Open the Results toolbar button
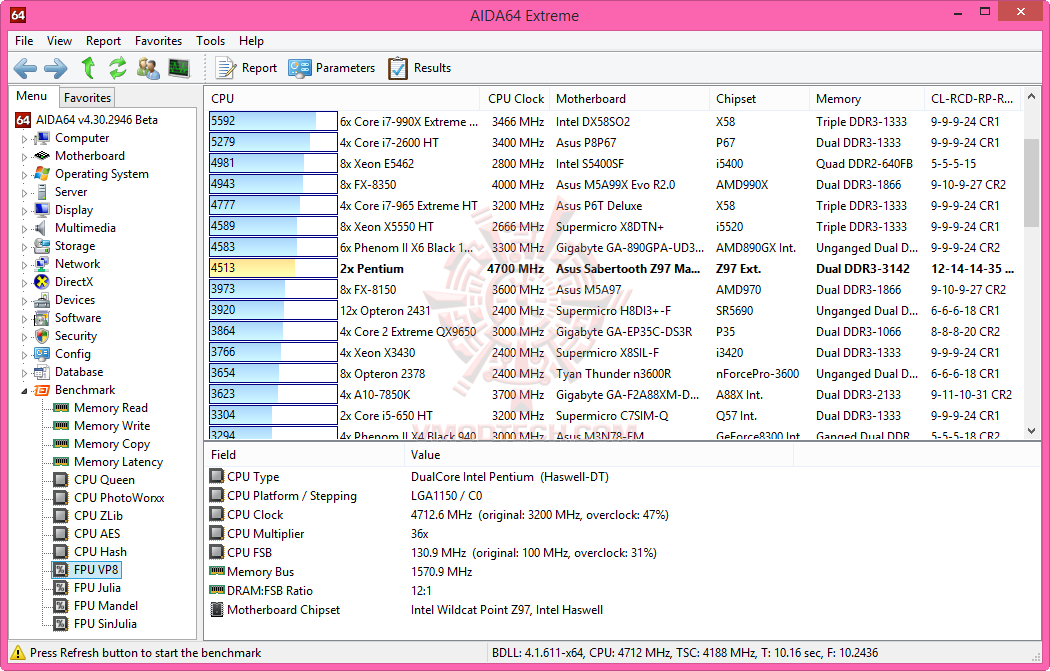1050x671 pixels. pos(420,68)
